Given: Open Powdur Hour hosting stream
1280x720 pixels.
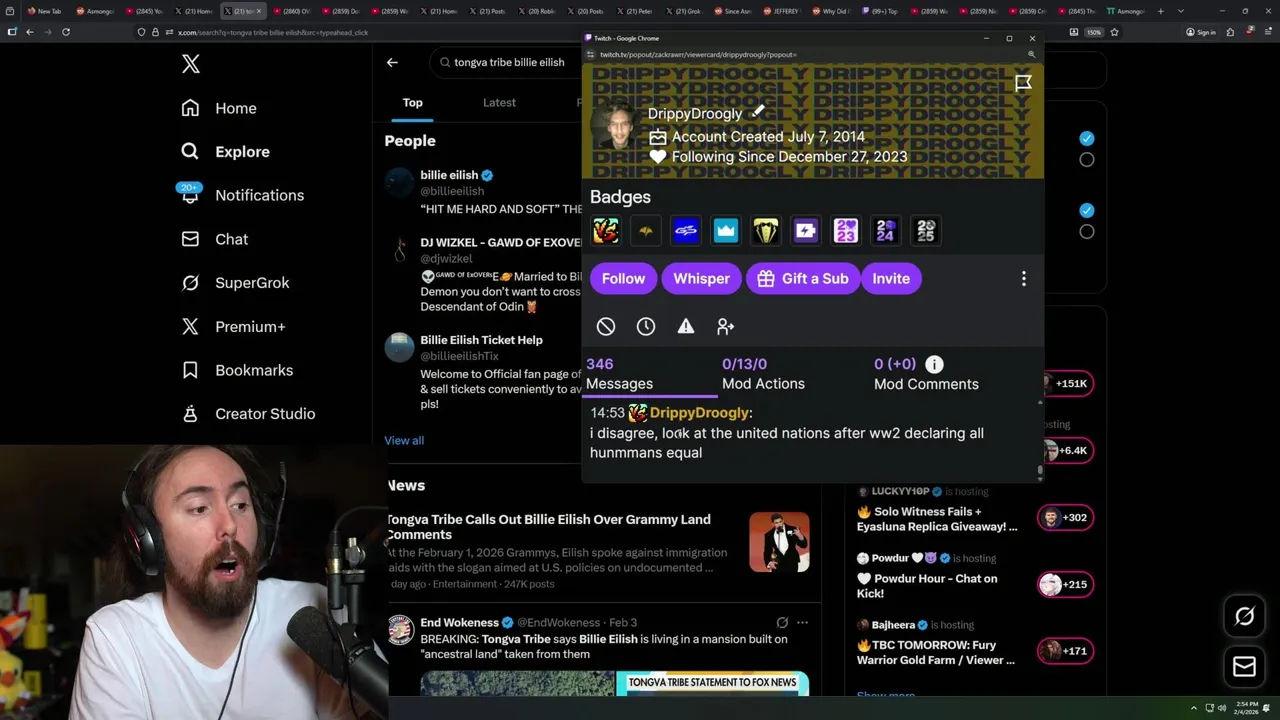Looking at the screenshot, I should [927, 586].
